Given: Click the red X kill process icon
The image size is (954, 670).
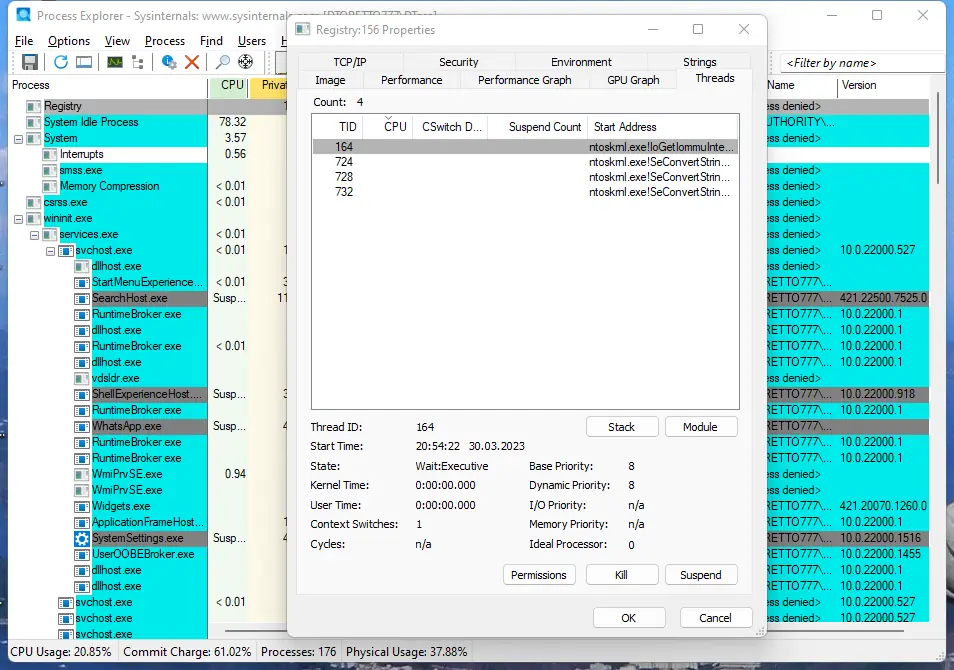Looking at the screenshot, I should coord(192,61).
